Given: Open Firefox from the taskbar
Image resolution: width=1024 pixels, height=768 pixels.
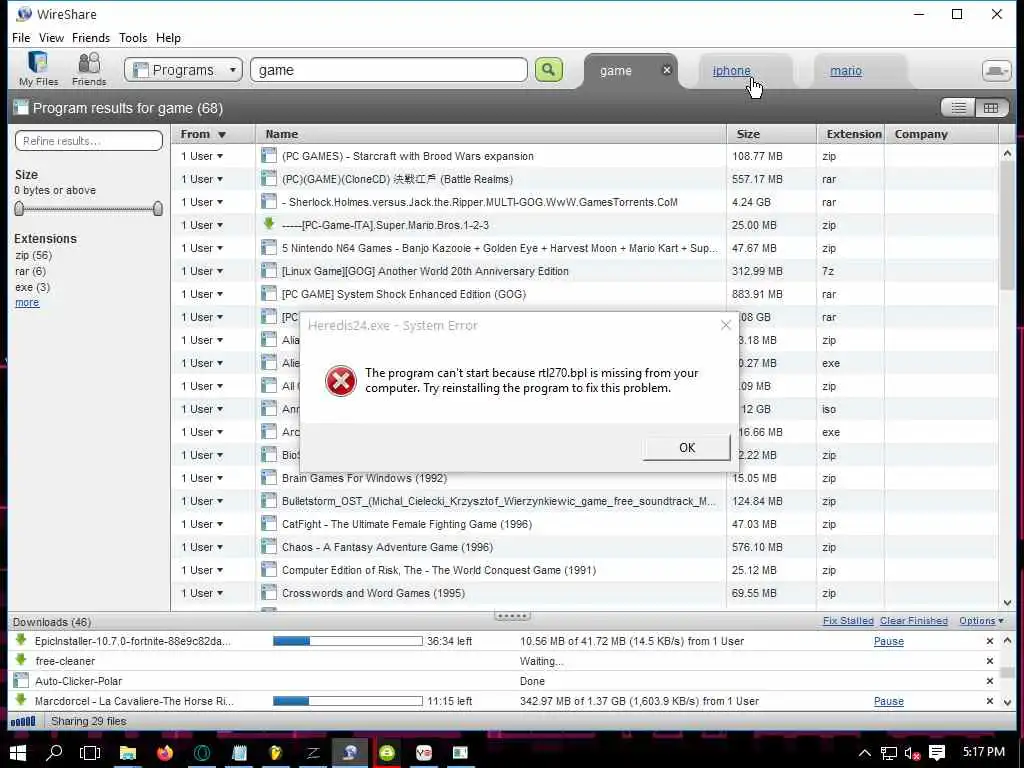Looking at the screenshot, I should click(x=165, y=753).
